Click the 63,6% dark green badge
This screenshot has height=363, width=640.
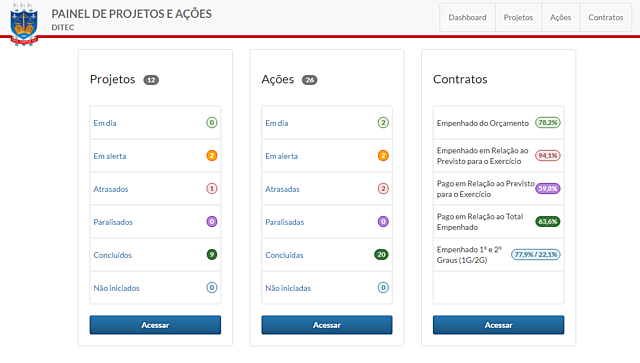pyautogui.click(x=548, y=222)
